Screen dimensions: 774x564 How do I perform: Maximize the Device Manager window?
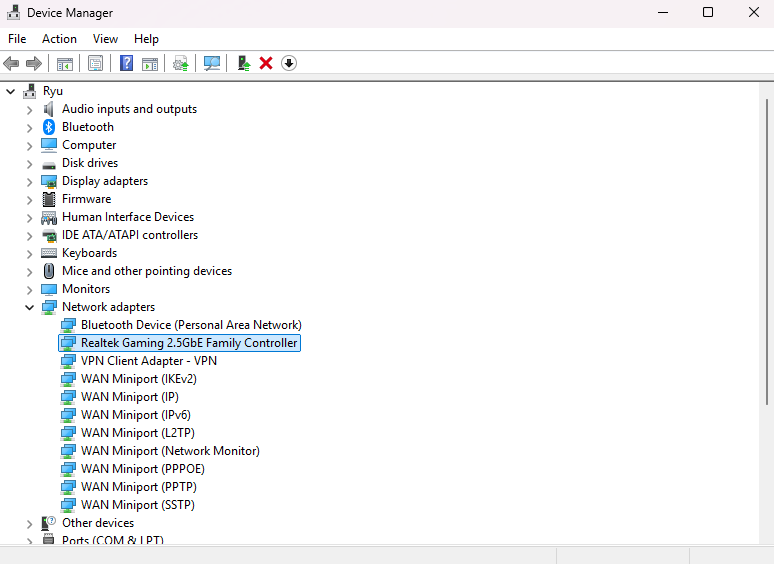[x=708, y=12]
